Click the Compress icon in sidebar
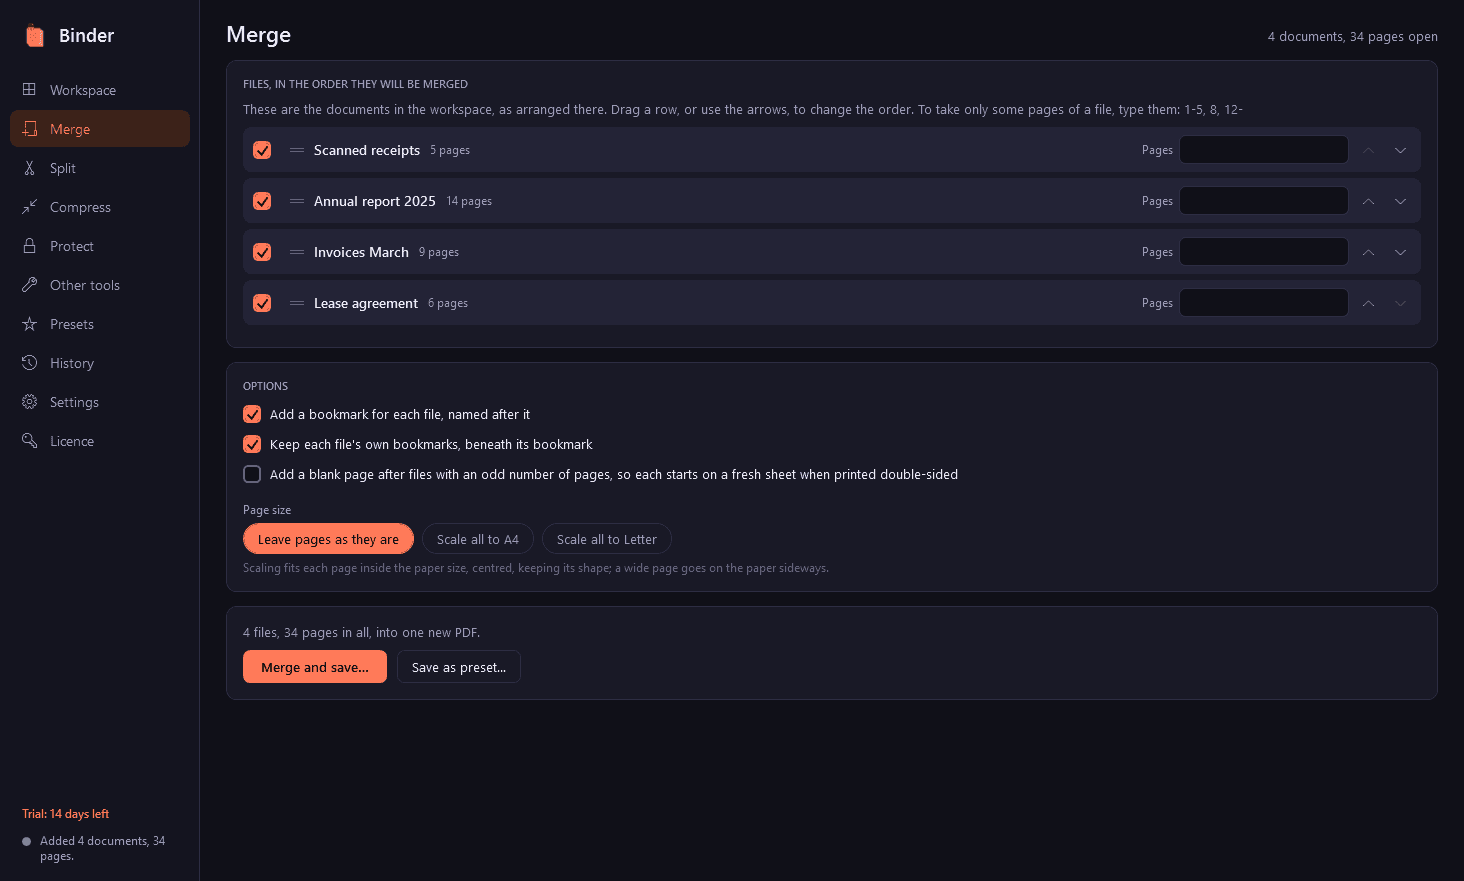 (x=30, y=207)
